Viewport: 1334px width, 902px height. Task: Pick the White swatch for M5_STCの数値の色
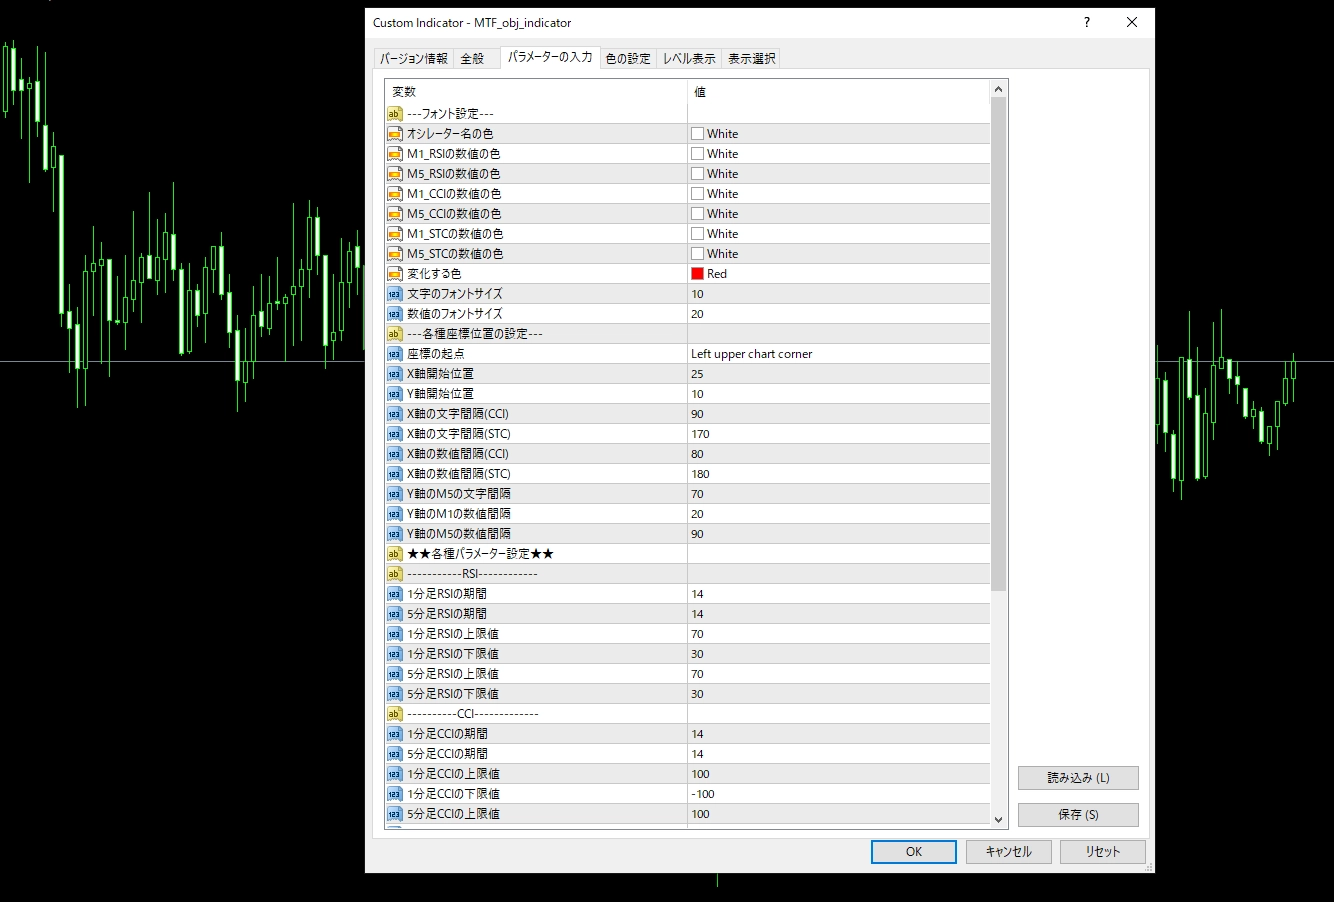[x=698, y=254]
